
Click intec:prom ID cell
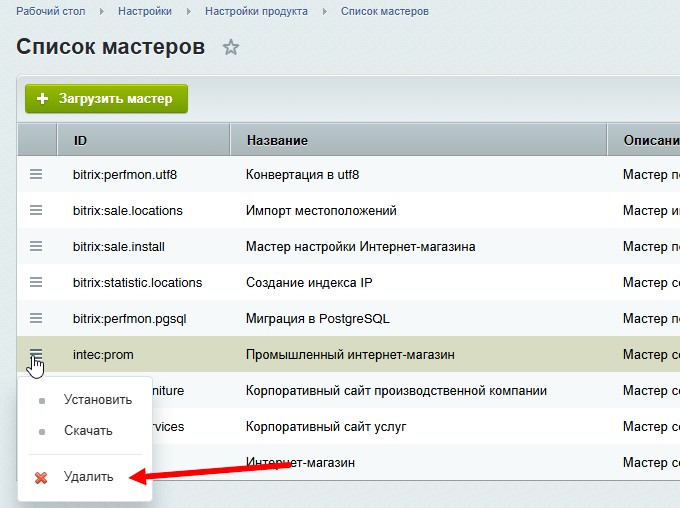point(103,355)
